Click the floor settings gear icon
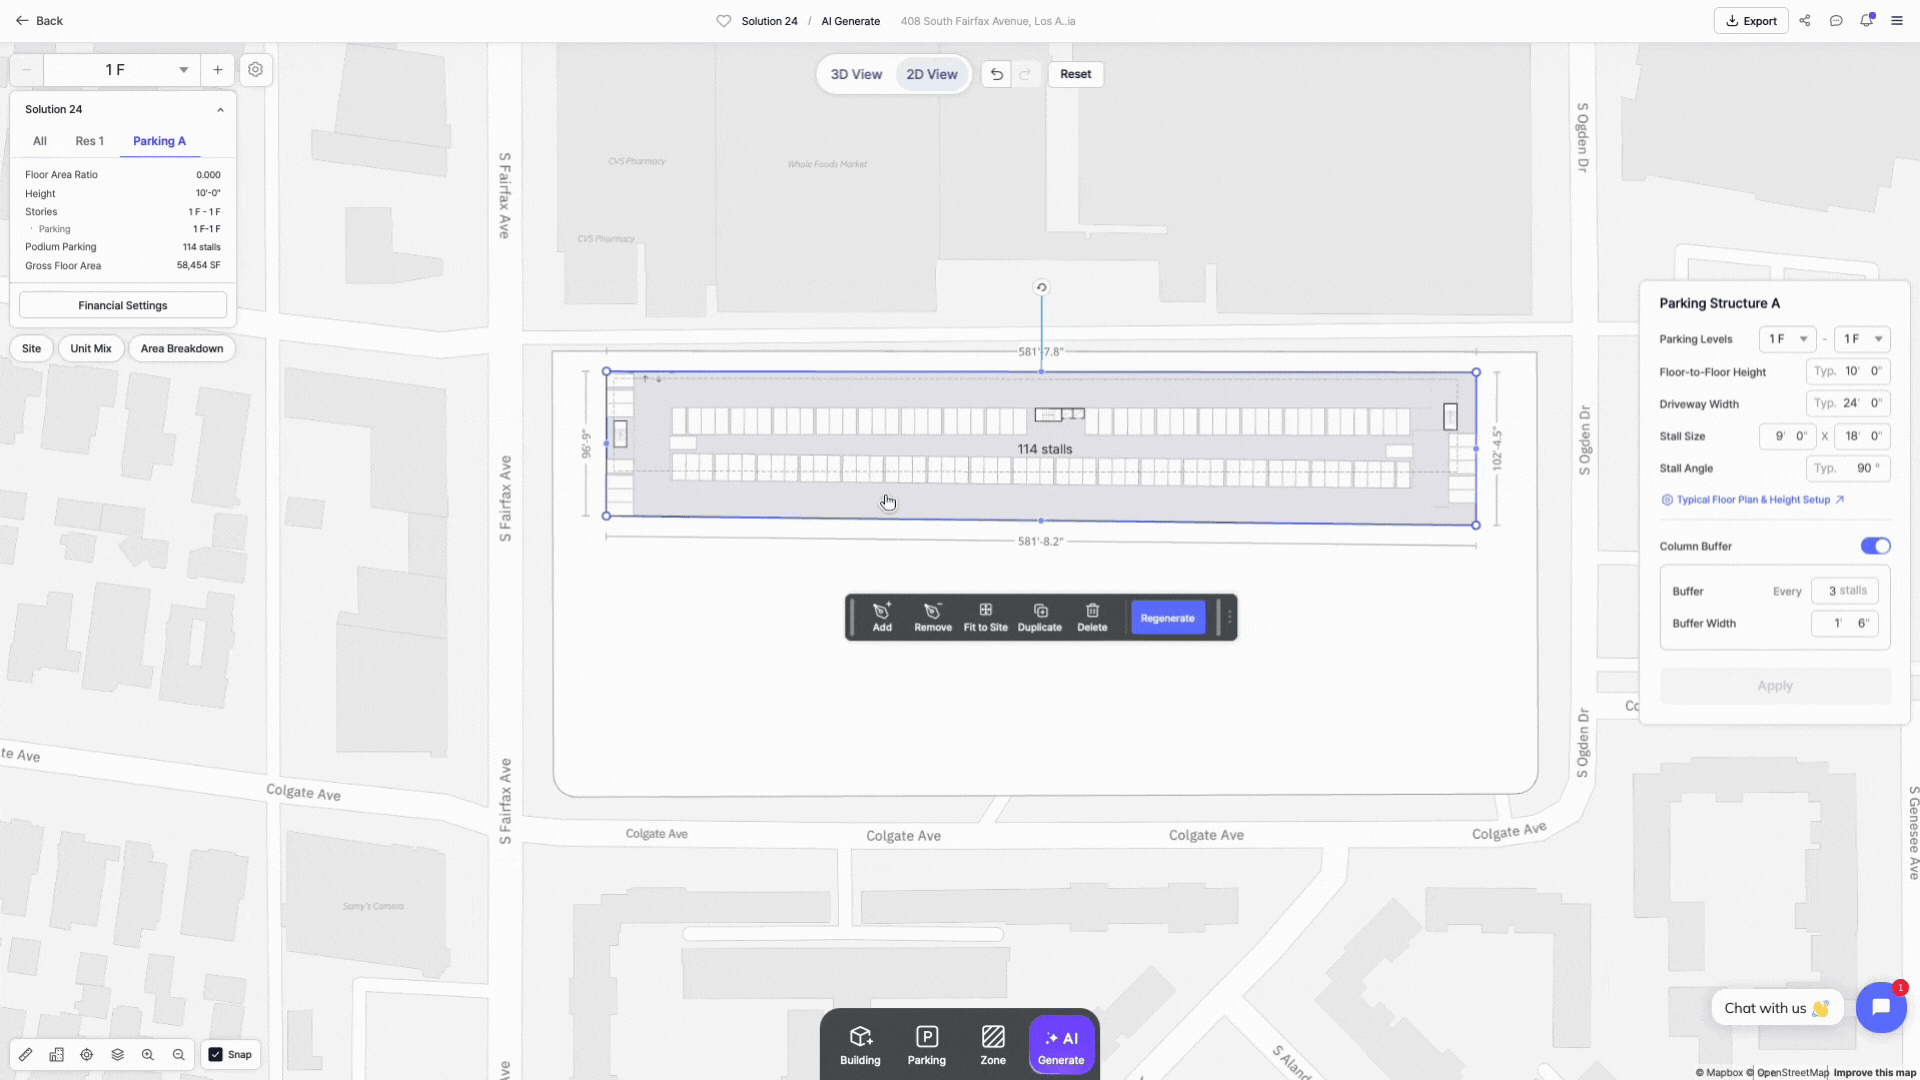This screenshot has height=1080, width=1920. (256, 70)
